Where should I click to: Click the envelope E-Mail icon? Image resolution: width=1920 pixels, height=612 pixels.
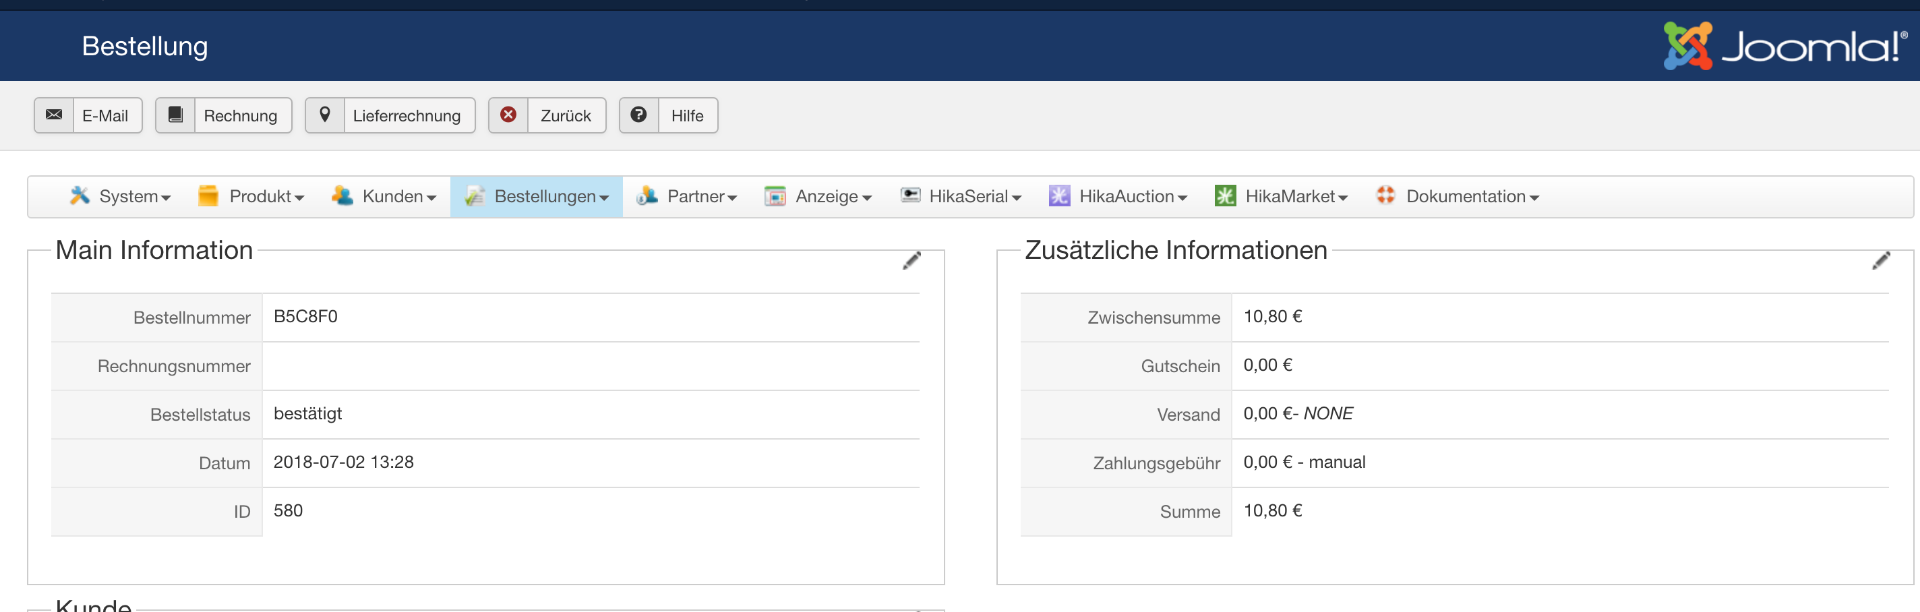(x=54, y=115)
